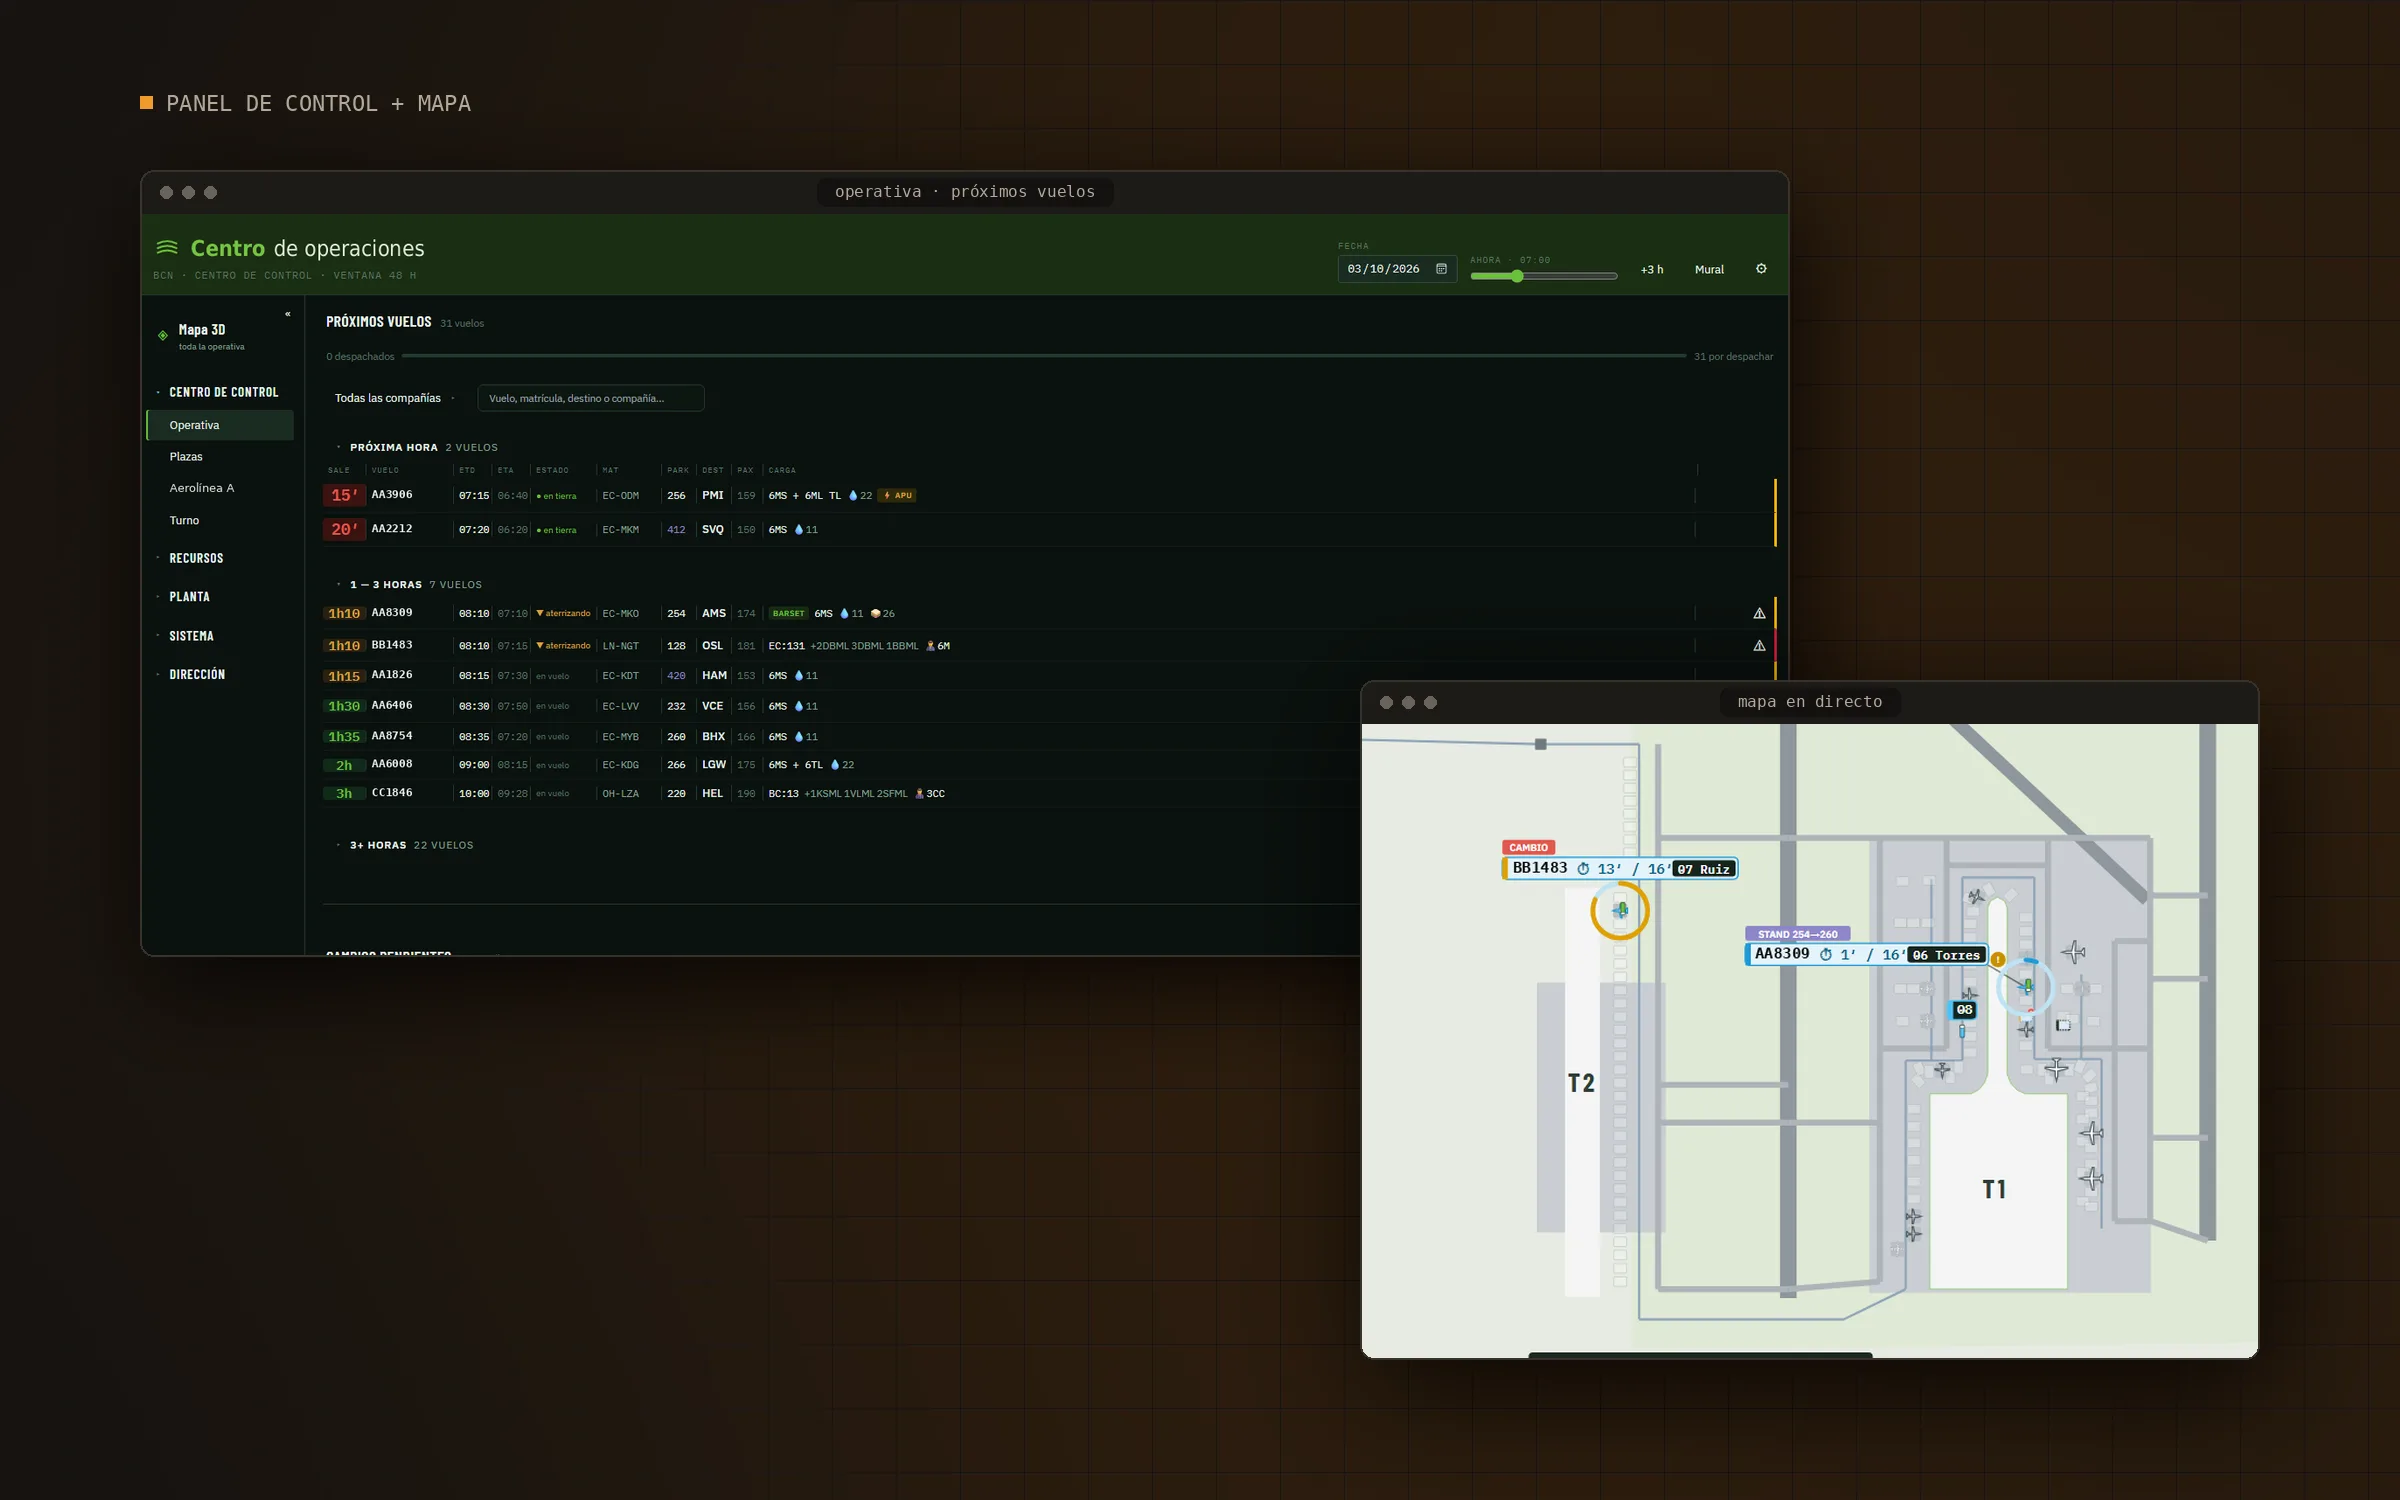Click the orange alert dot near AA8309 label
Viewport: 2400px width, 1500px height.
click(x=1998, y=959)
